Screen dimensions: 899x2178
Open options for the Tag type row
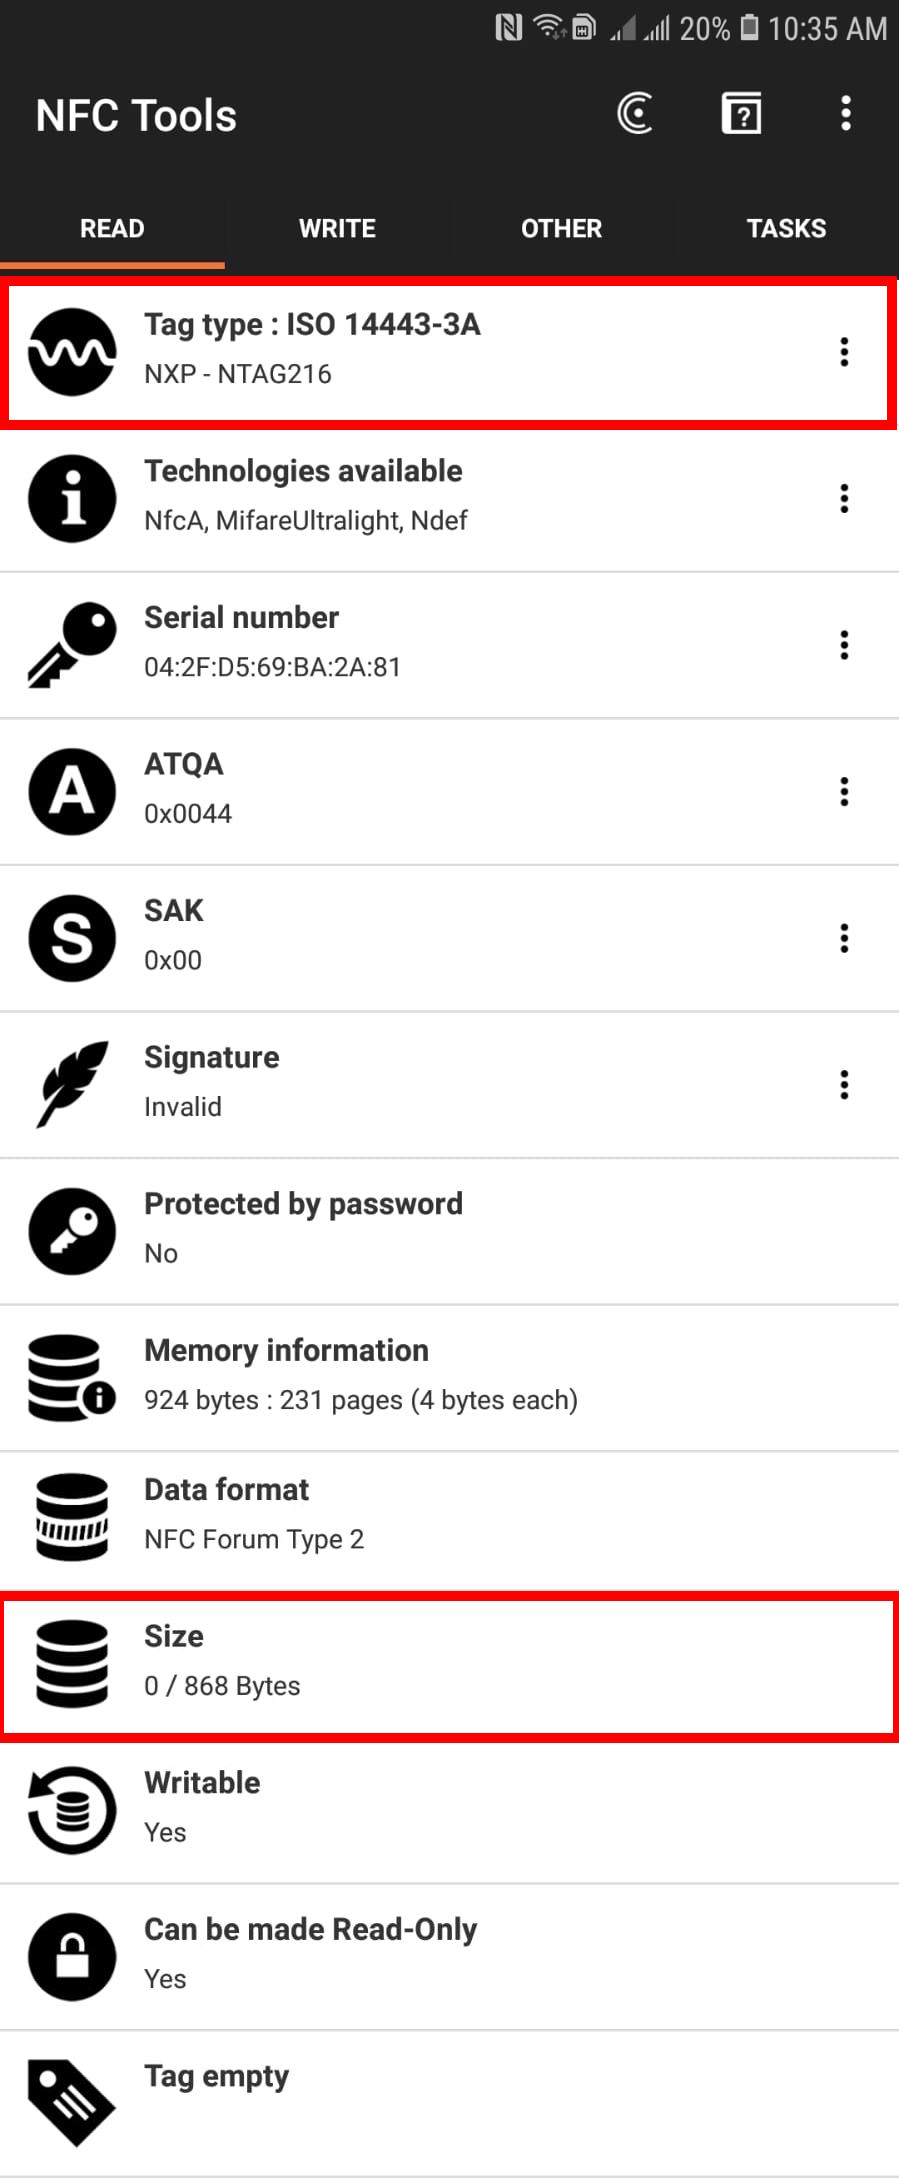pos(845,352)
